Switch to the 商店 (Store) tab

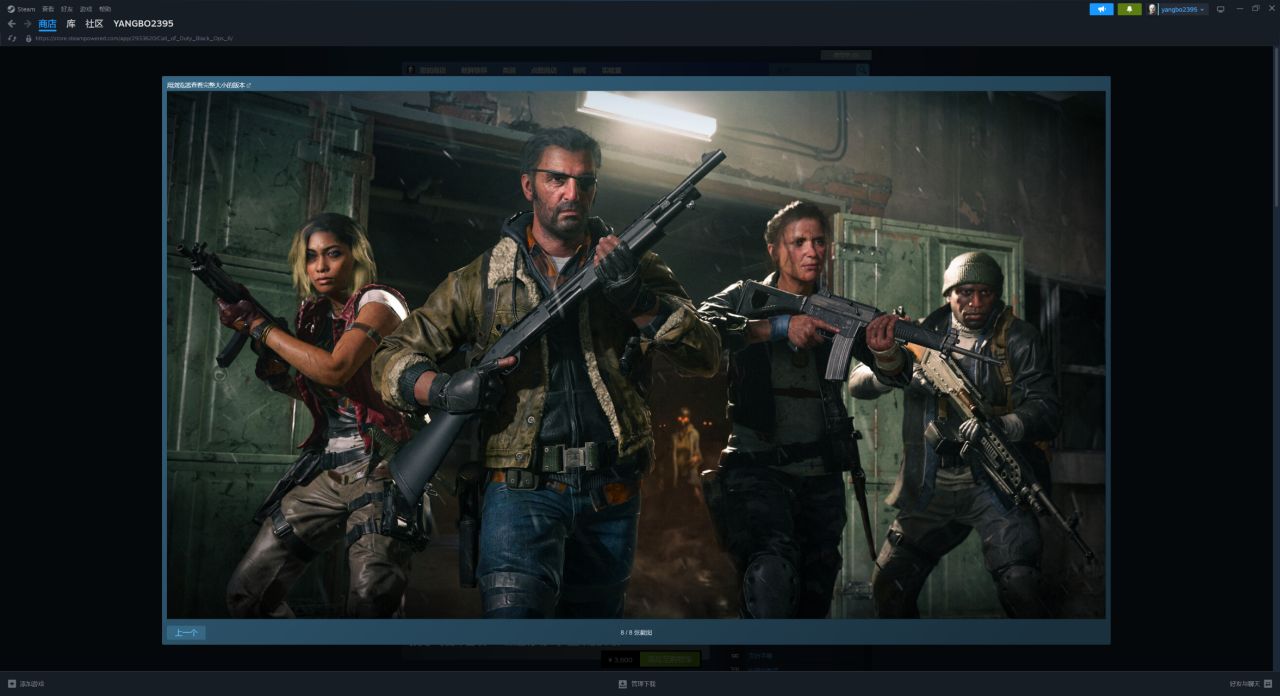(47, 23)
